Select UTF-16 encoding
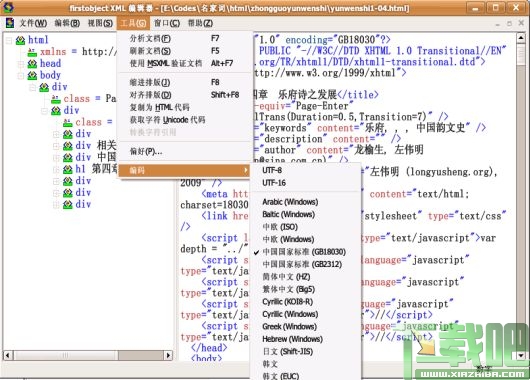 (x=306, y=183)
